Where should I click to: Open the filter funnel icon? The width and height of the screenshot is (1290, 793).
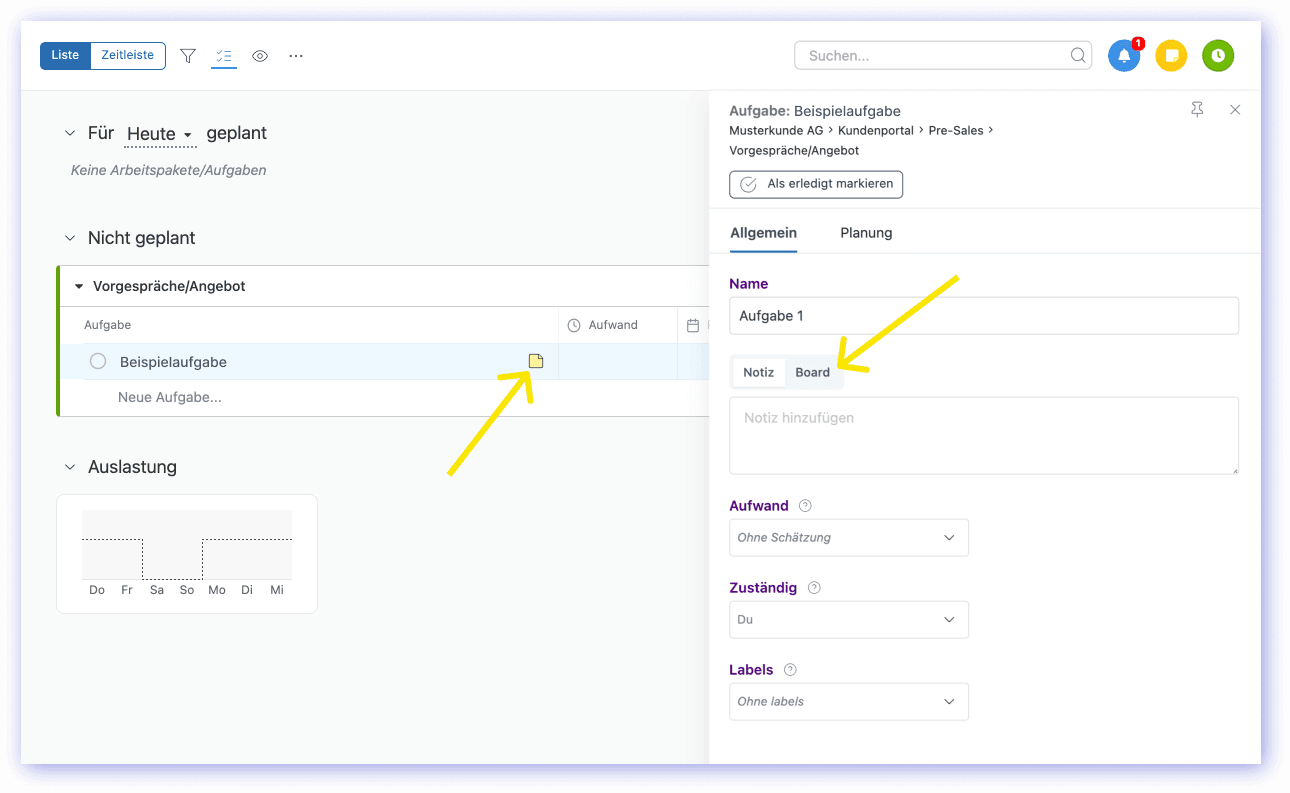188,56
